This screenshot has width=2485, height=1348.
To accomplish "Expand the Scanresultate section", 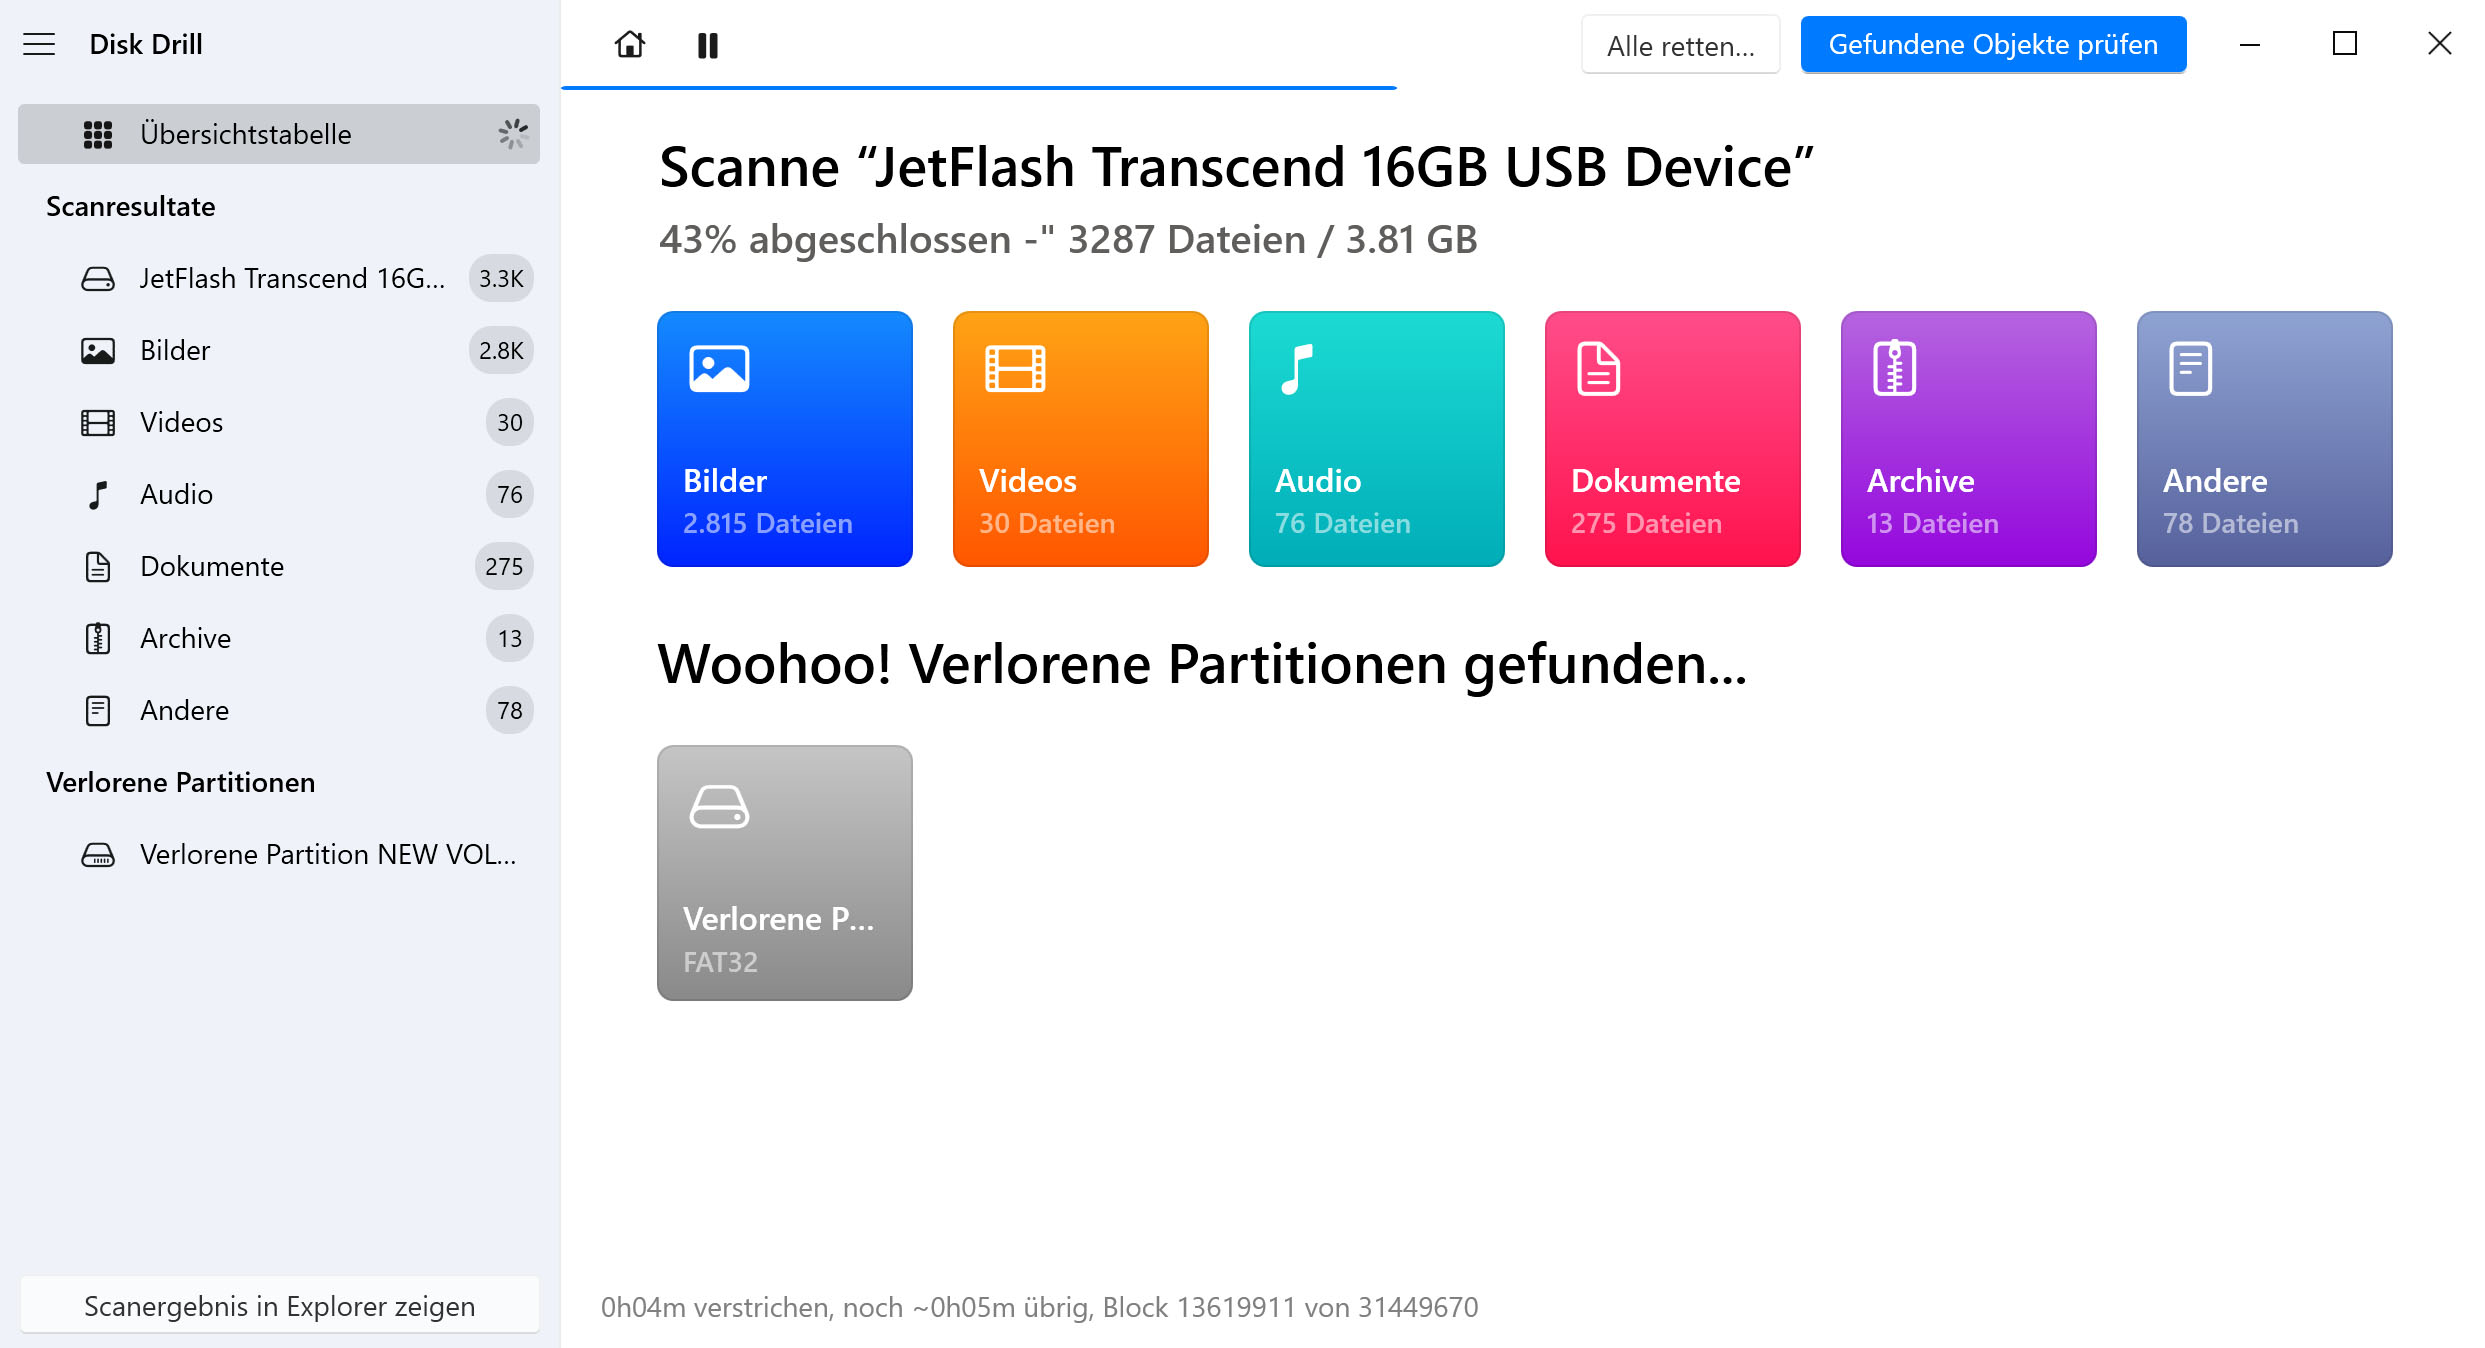I will tap(134, 206).
